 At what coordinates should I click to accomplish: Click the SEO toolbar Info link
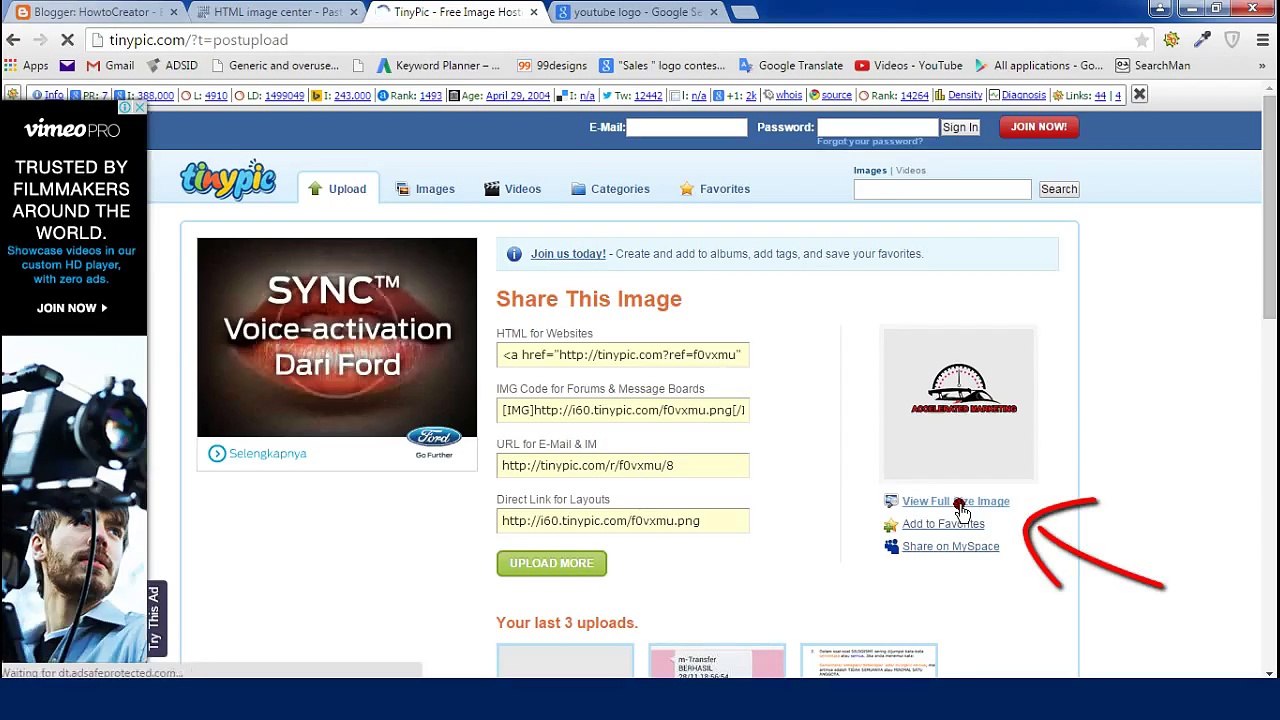pyautogui.click(x=53, y=95)
